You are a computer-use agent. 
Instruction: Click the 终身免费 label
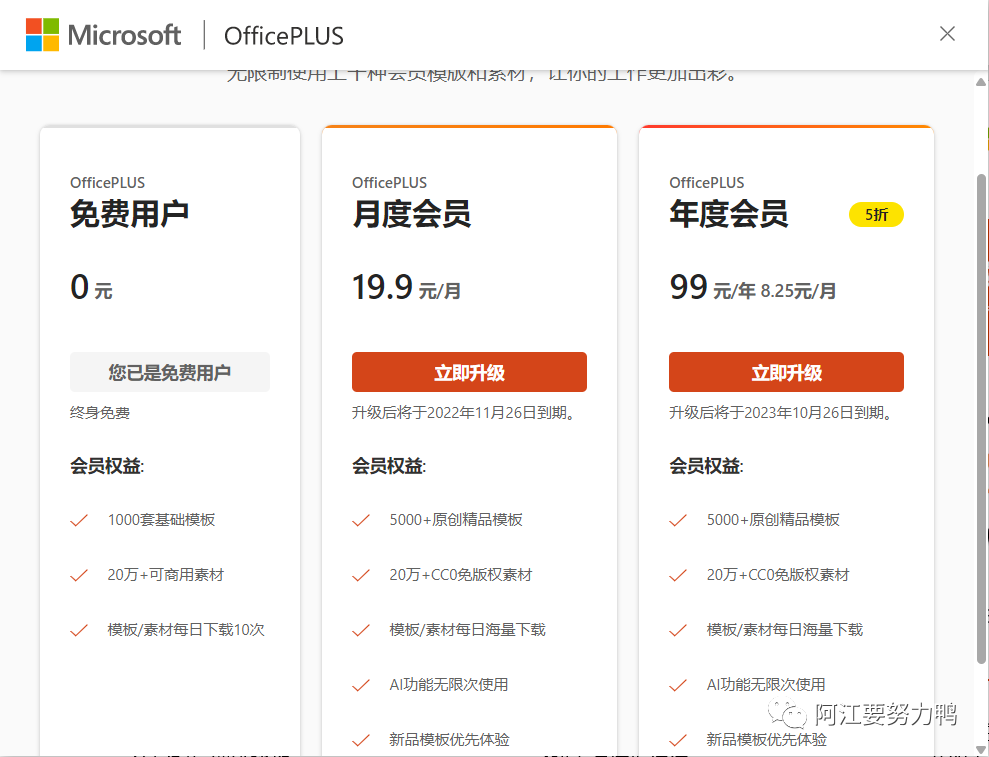point(100,413)
